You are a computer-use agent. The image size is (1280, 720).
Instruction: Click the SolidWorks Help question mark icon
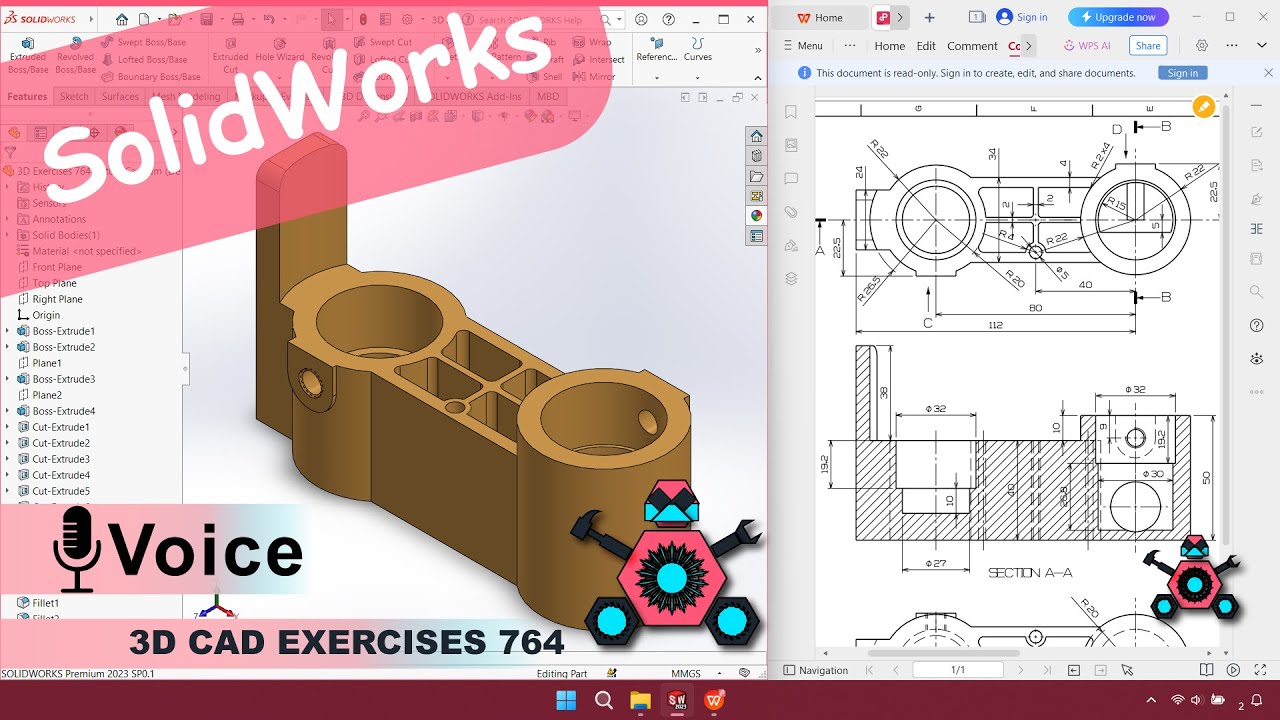click(x=668, y=19)
